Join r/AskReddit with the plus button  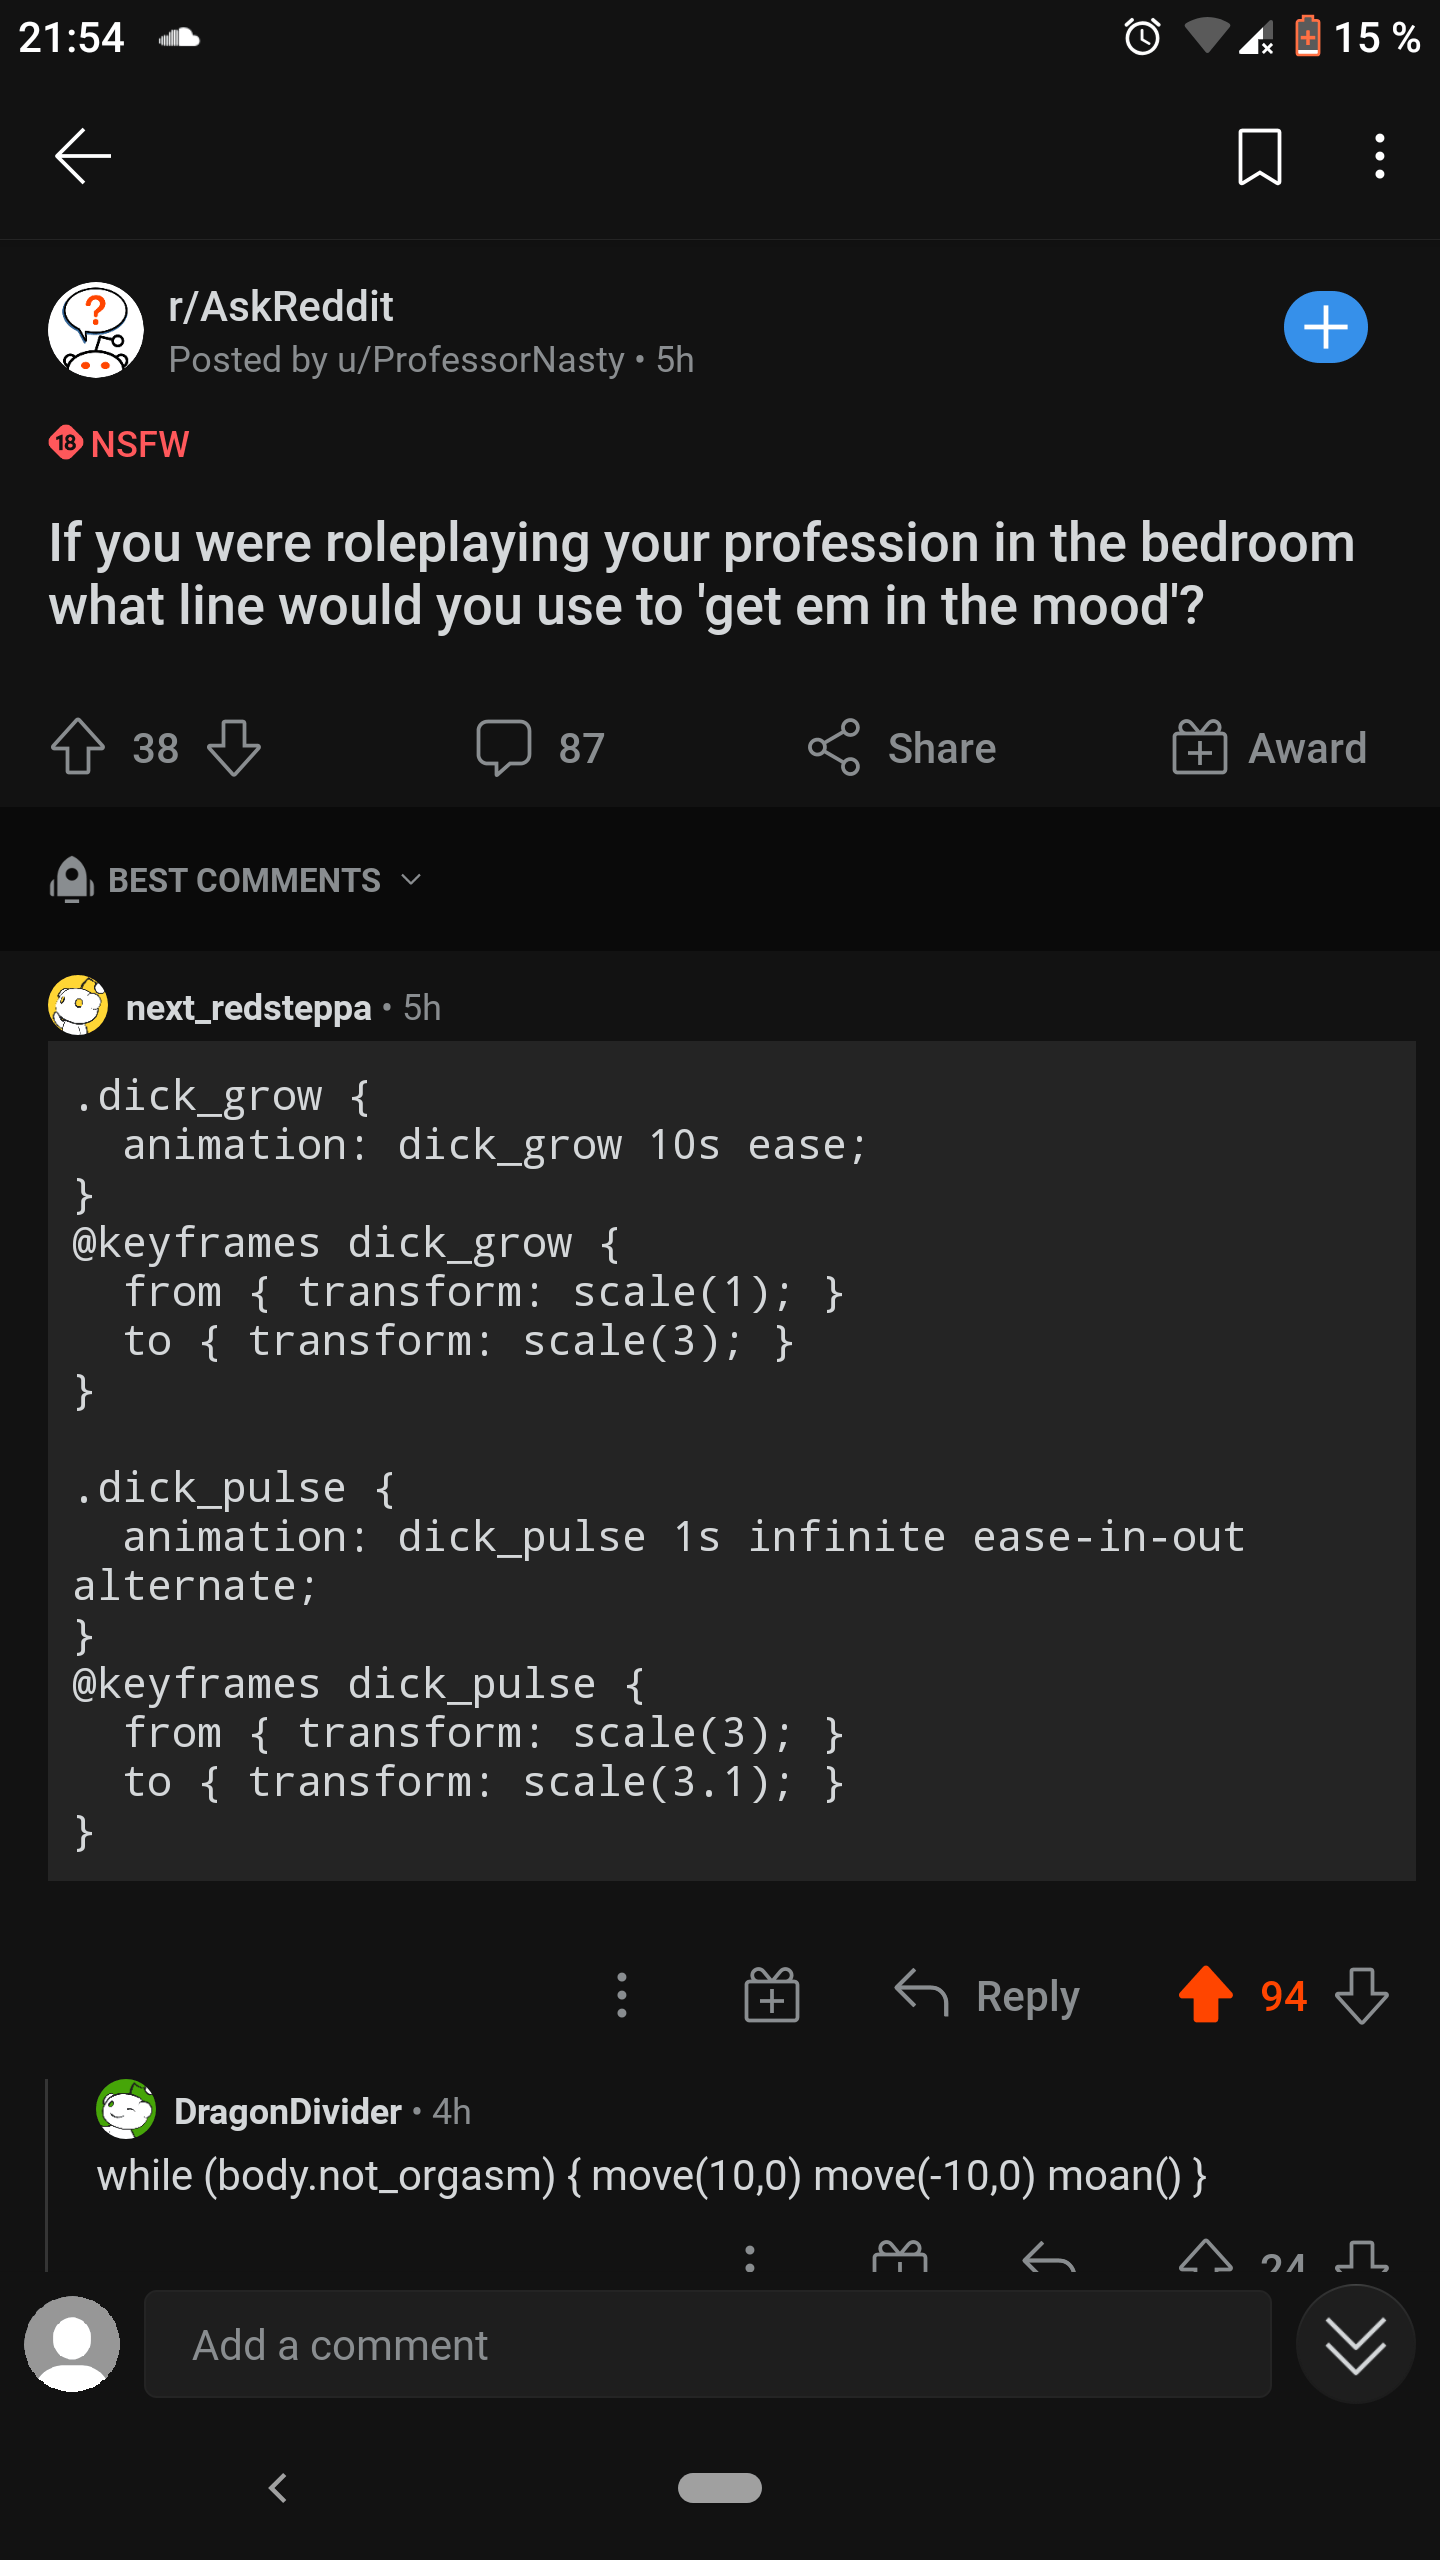pos(1325,327)
